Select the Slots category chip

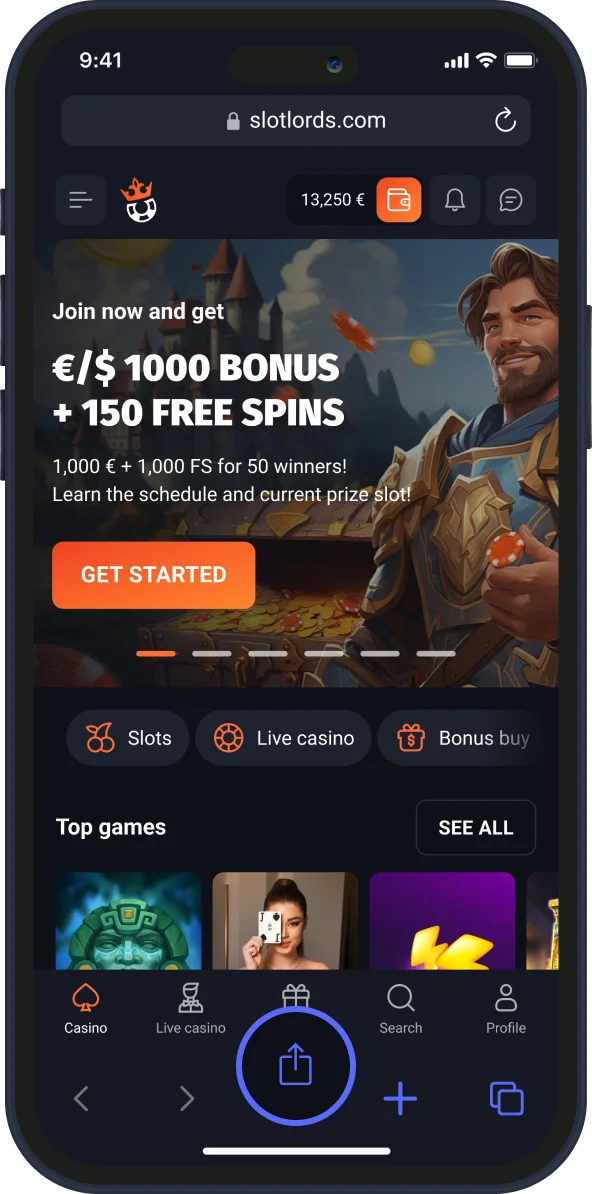[x=127, y=738]
